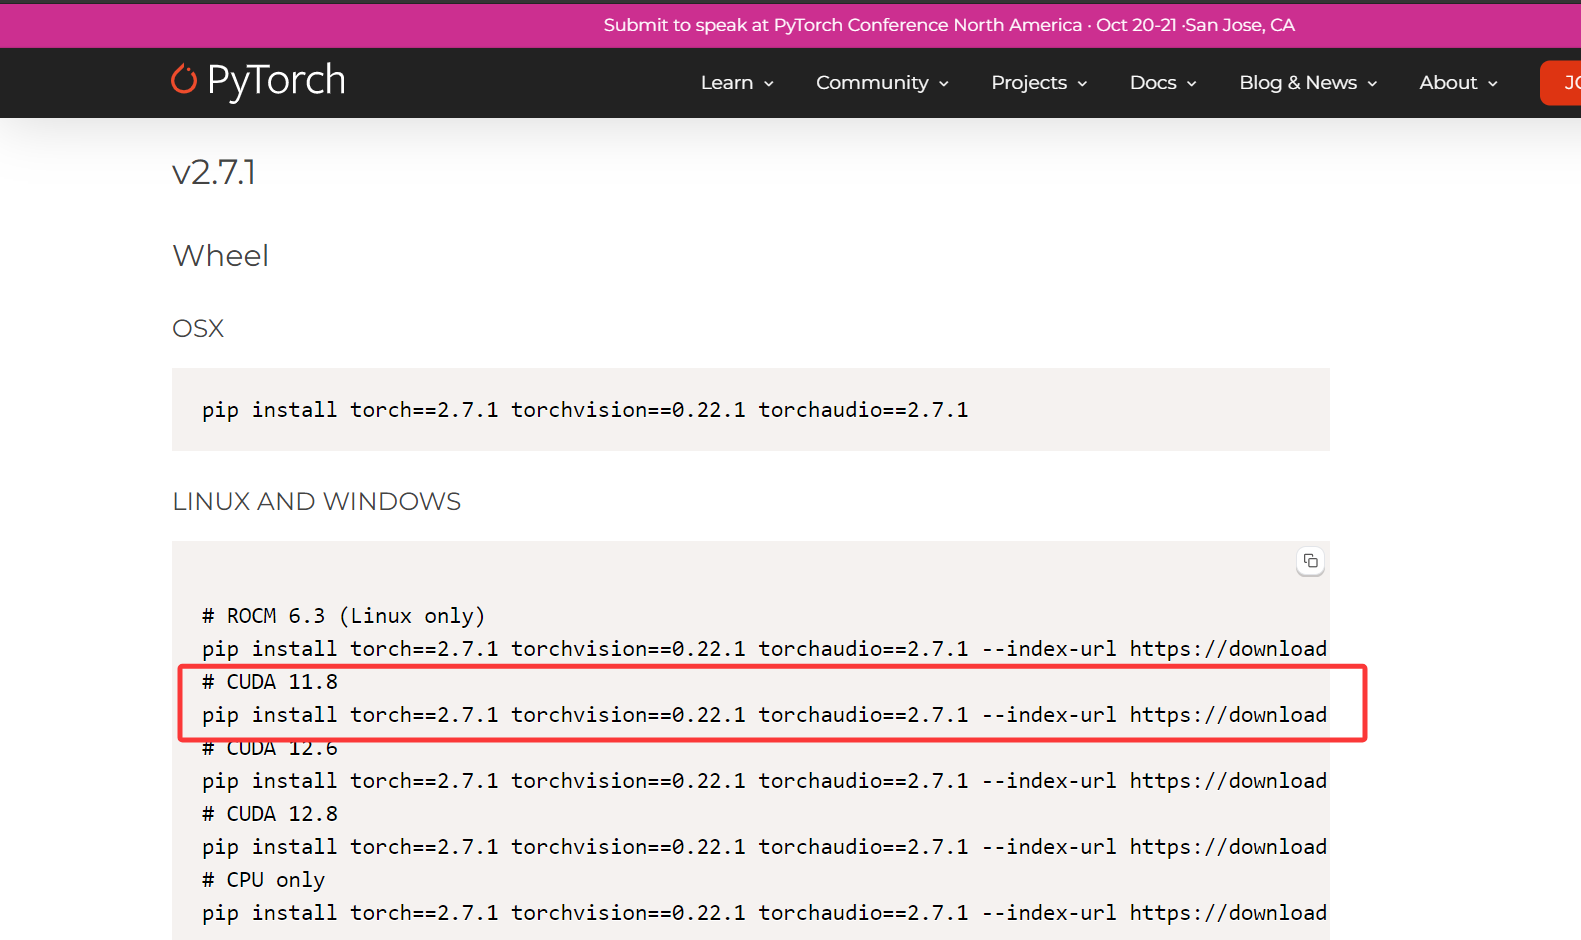Open the PyTorch Conference announcement banner
1581x940 pixels.
point(949,25)
